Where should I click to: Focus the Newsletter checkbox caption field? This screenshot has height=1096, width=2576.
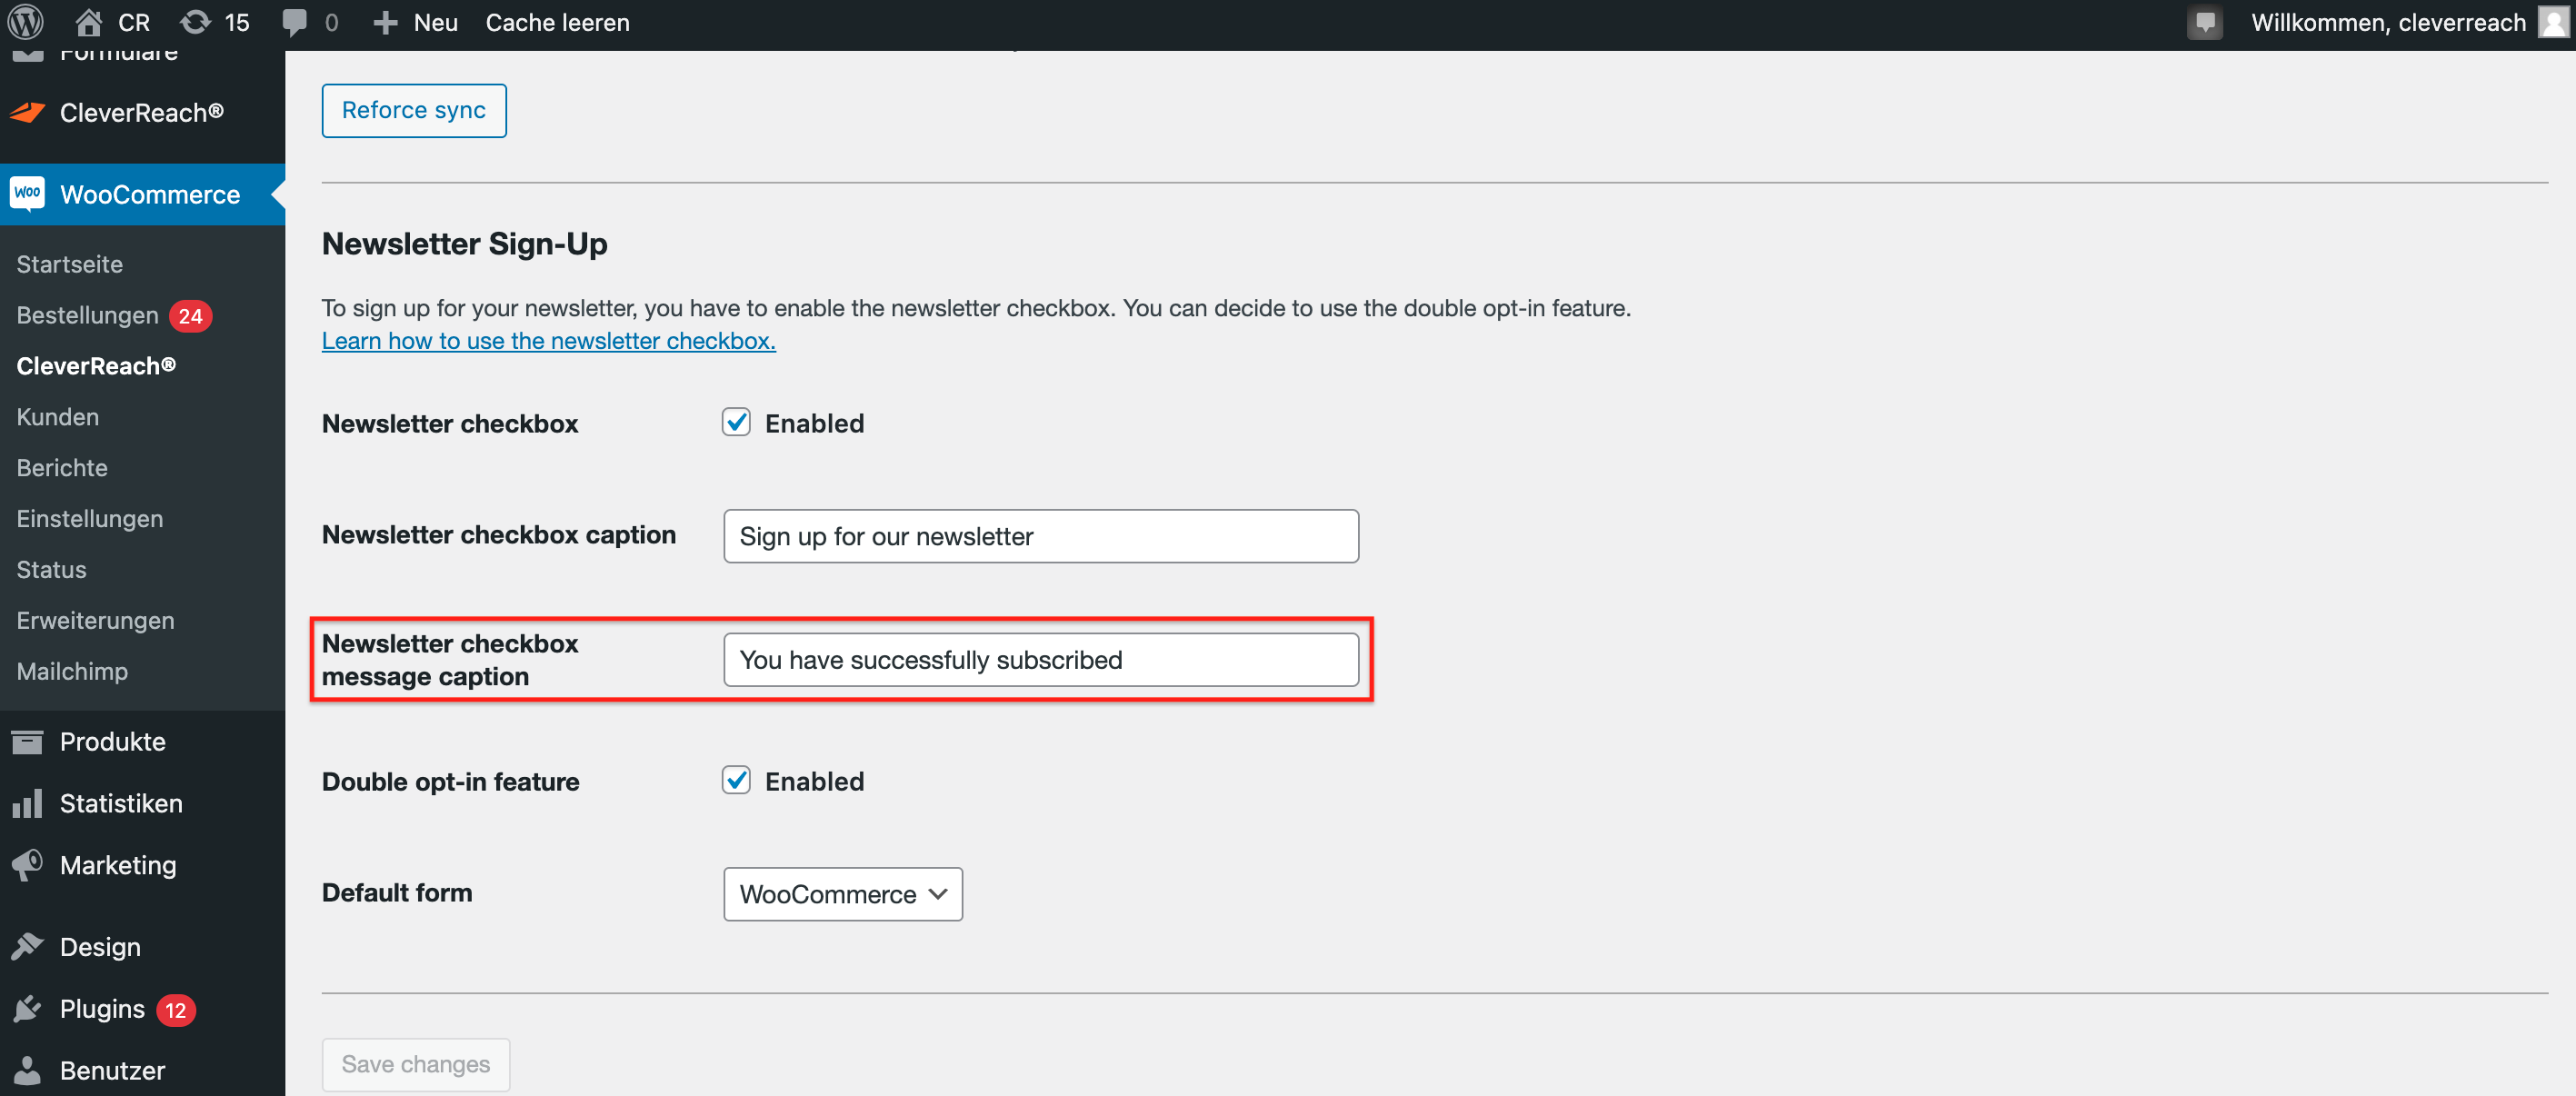[1040, 536]
